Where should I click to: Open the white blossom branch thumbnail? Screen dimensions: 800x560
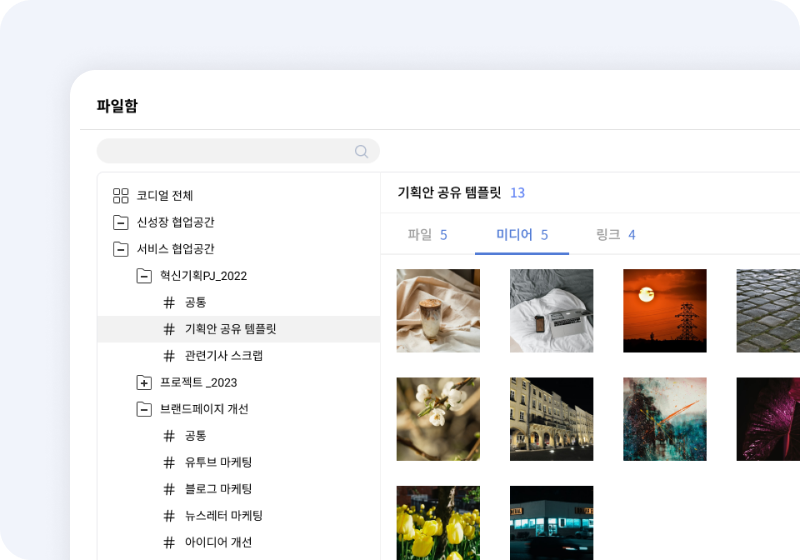(x=438, y=419)
